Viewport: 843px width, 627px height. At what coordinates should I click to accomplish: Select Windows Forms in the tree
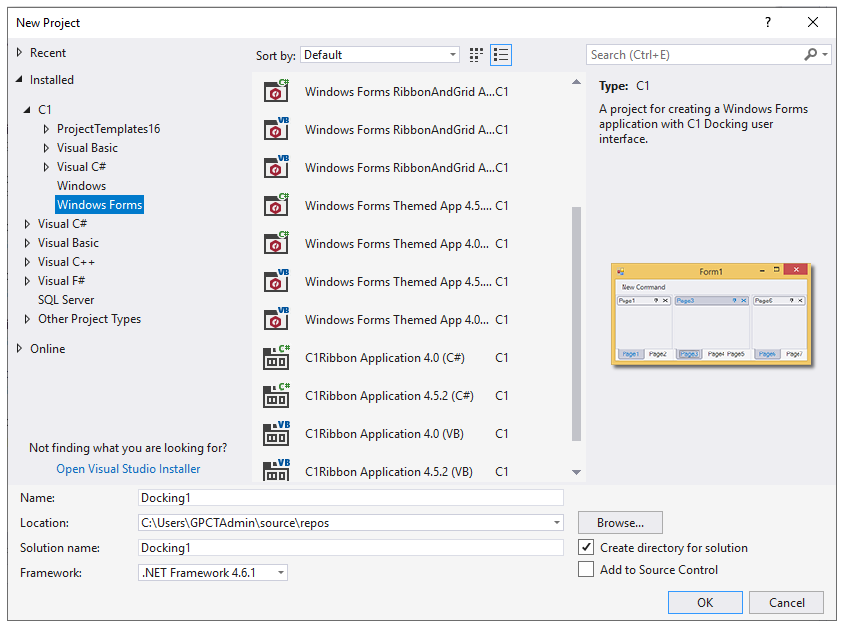point(99,205)
